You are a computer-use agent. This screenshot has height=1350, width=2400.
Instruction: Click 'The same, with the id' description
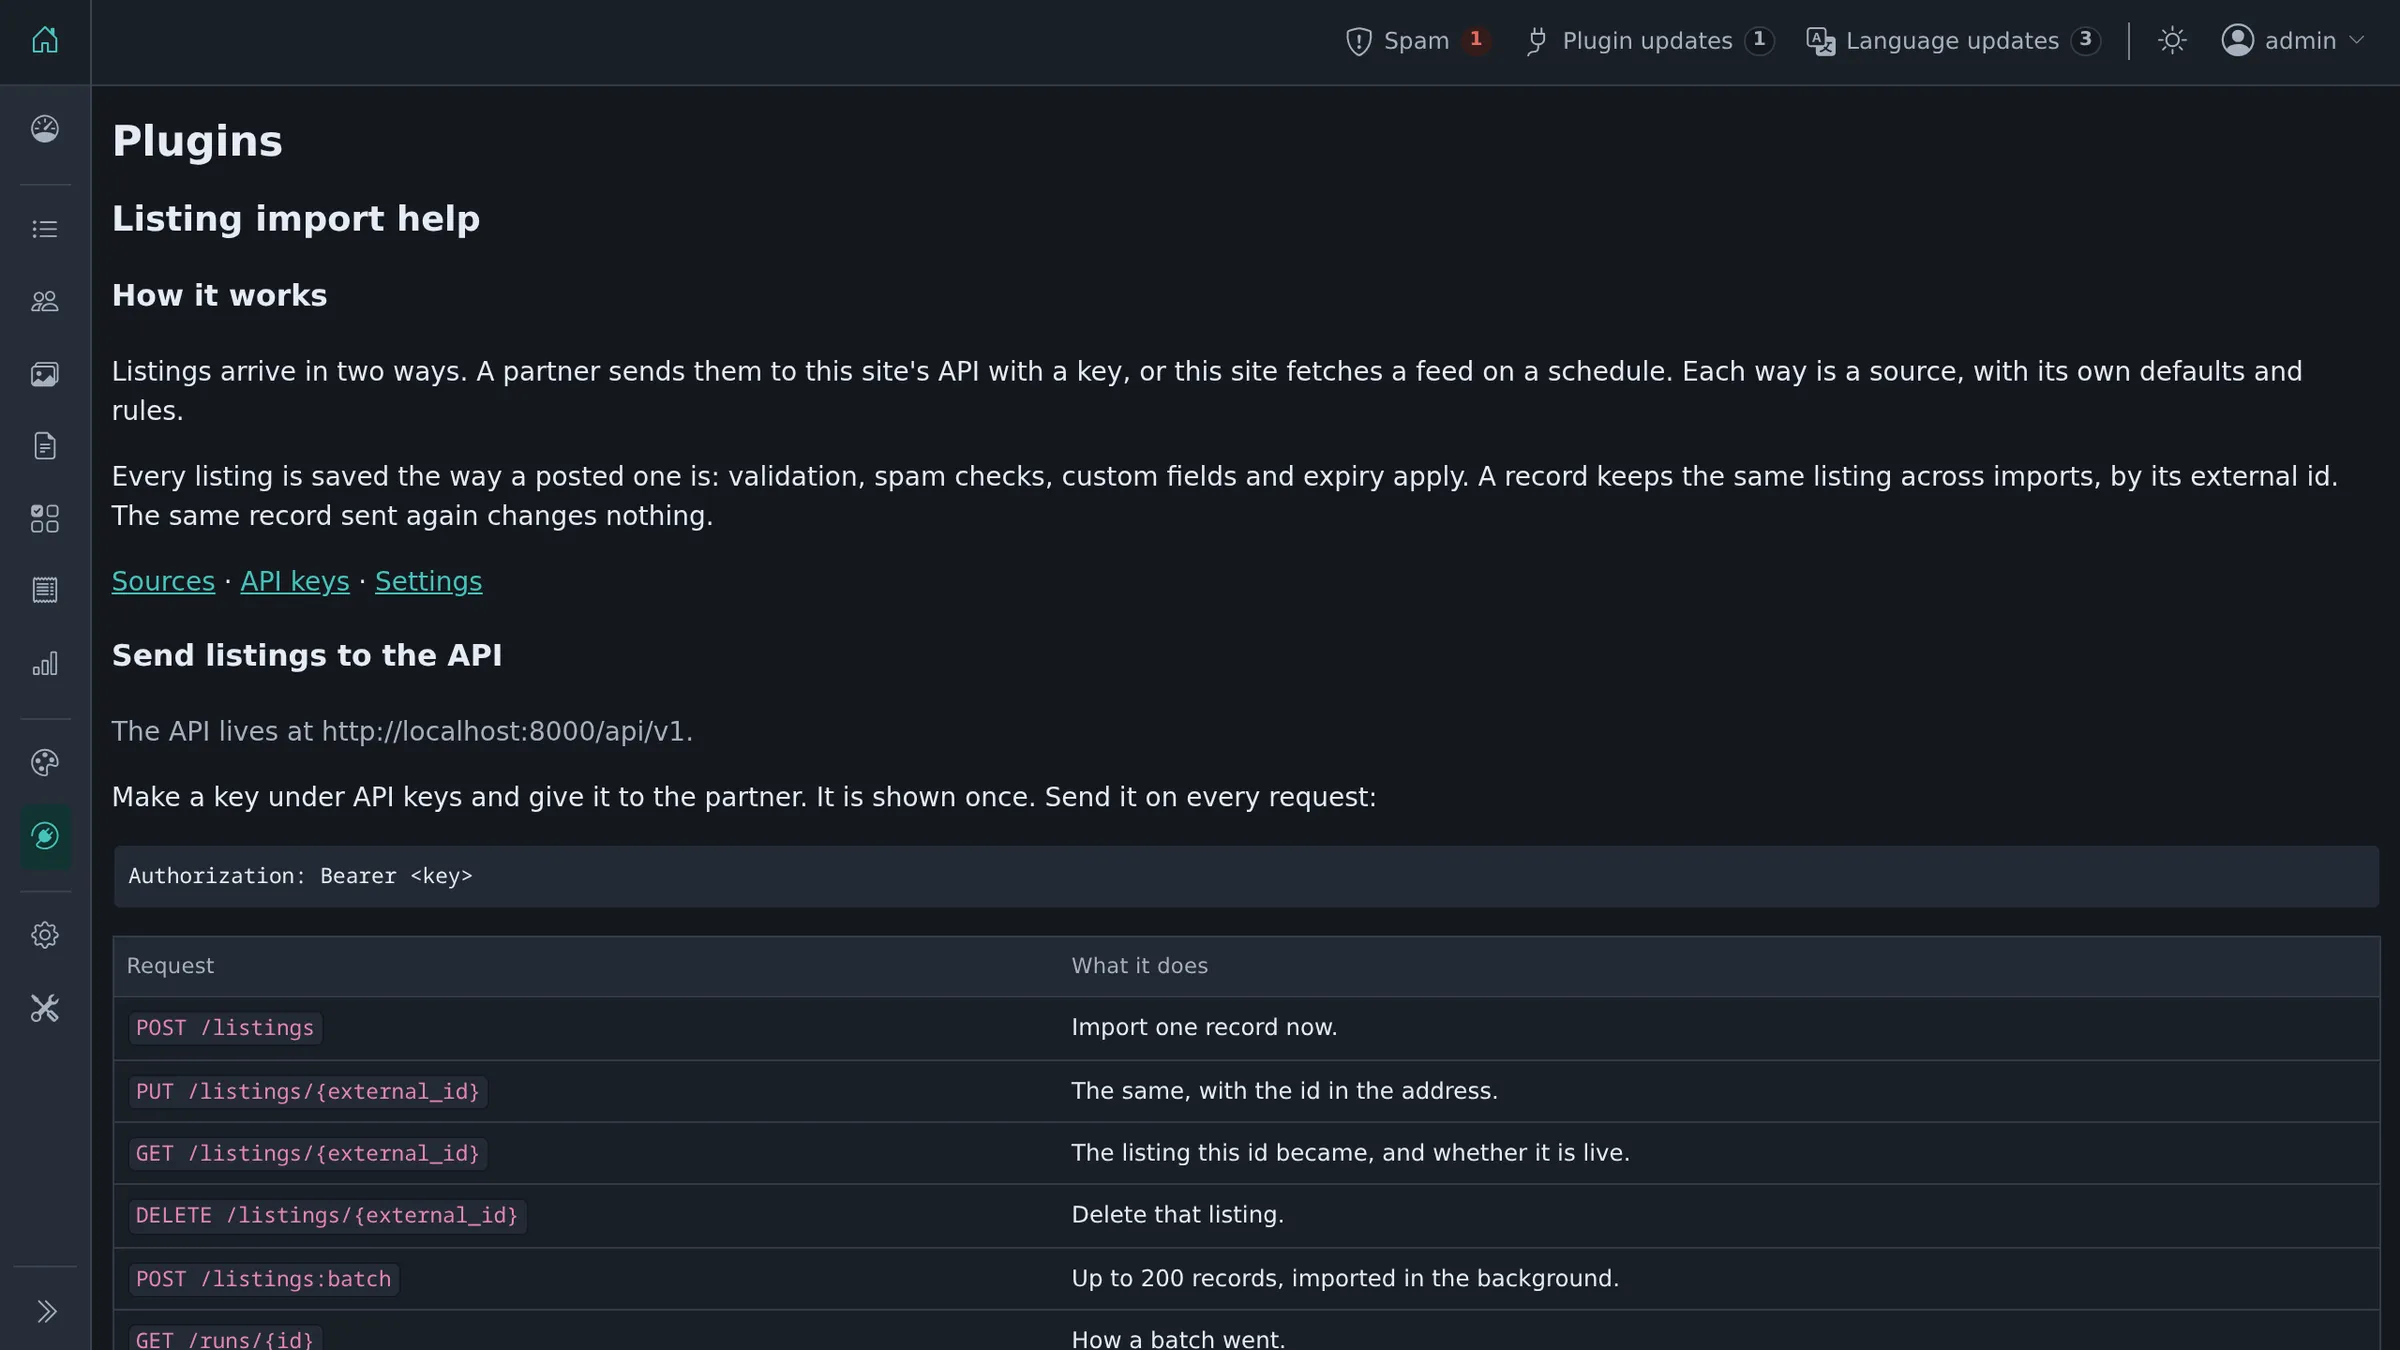pos(1284,1091)
